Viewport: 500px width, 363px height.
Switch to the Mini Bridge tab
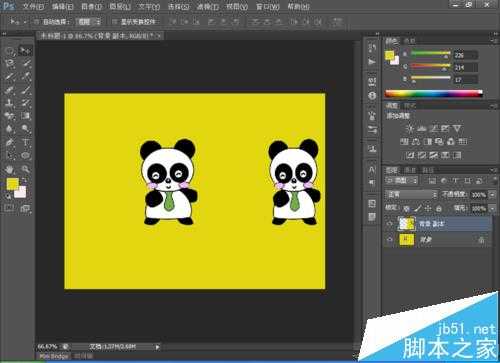[x=54, y=356]
